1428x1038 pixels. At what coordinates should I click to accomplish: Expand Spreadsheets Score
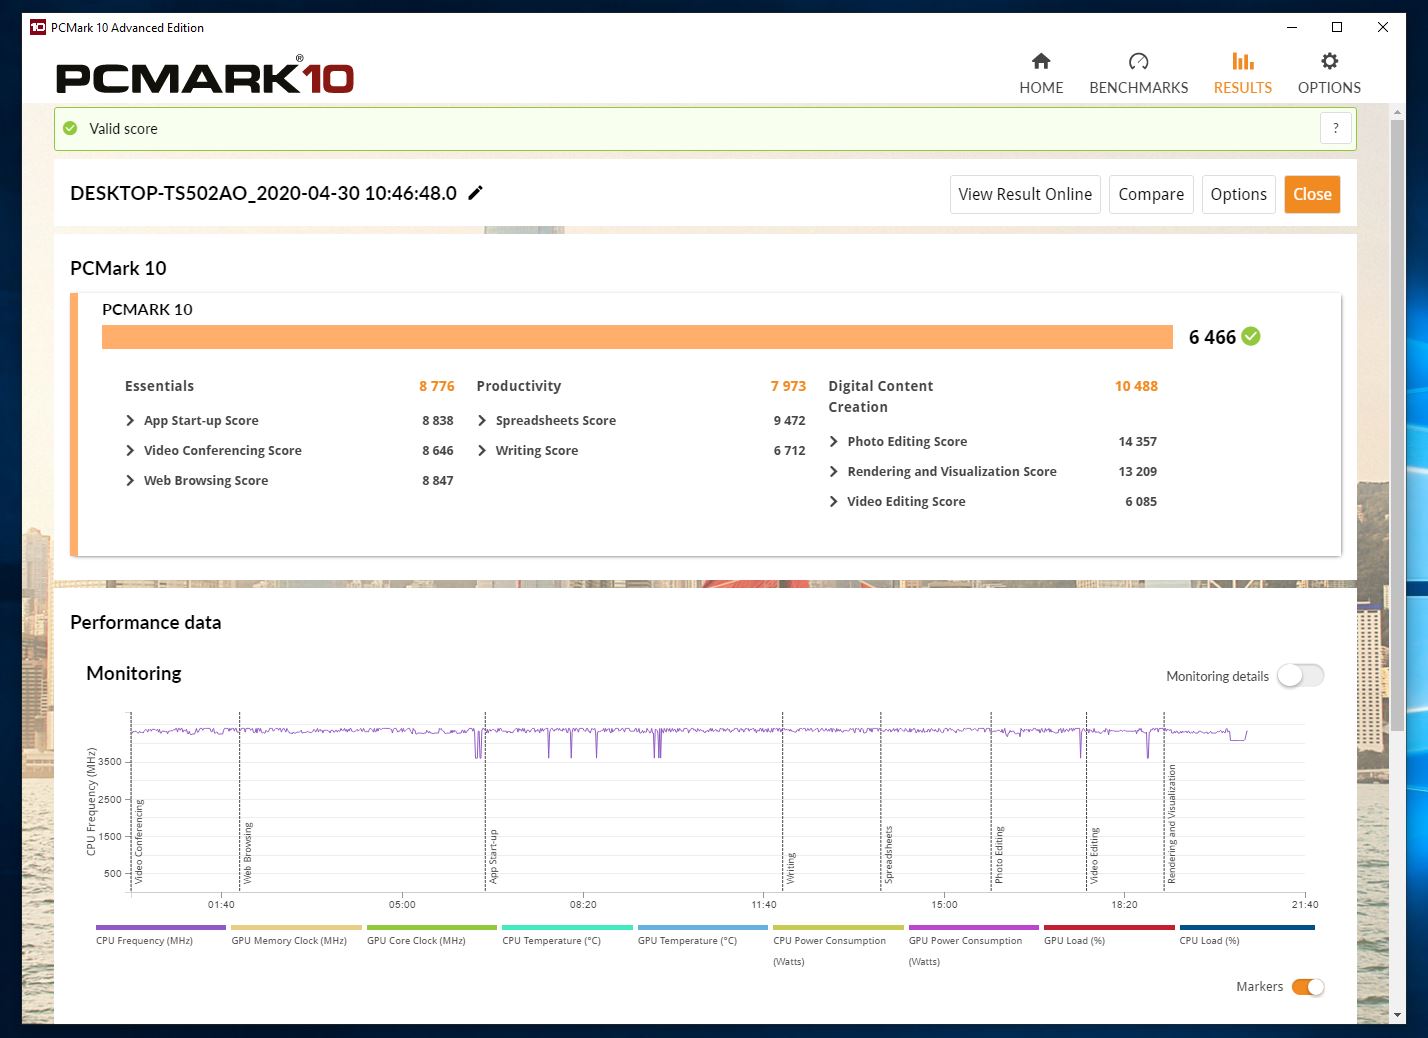(x=482, y=421)
